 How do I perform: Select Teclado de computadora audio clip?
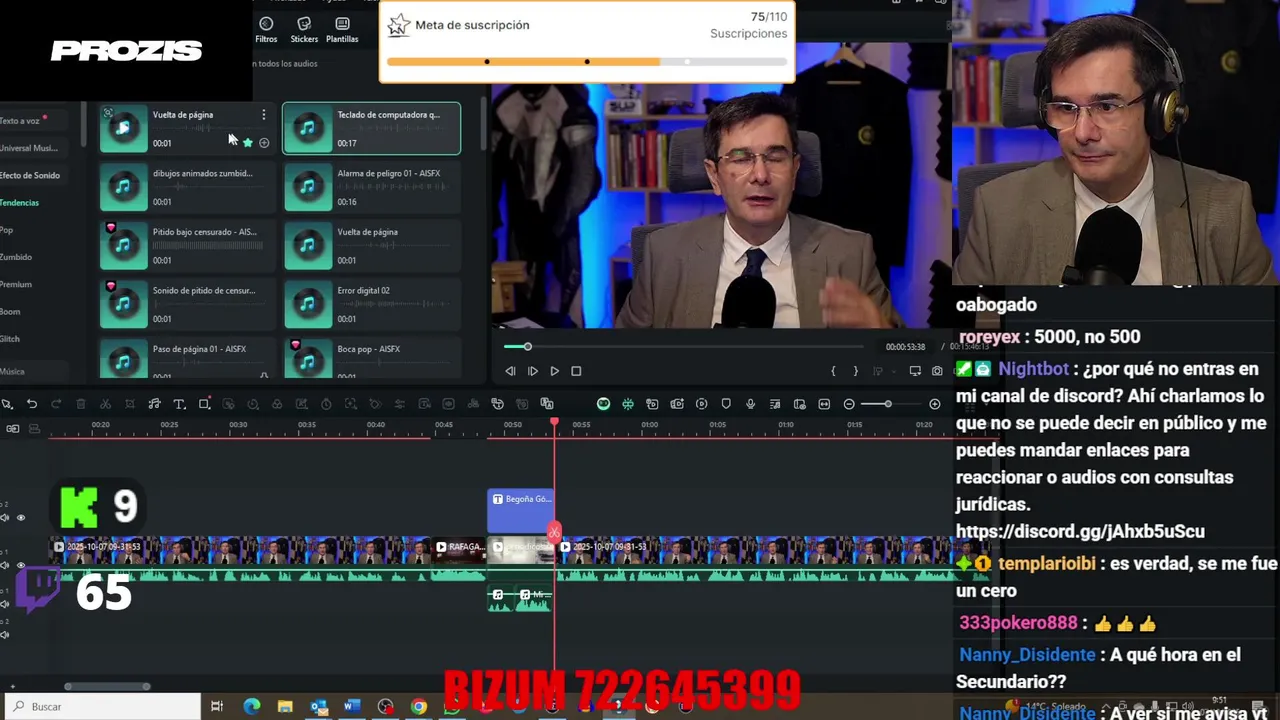(371, 128)
